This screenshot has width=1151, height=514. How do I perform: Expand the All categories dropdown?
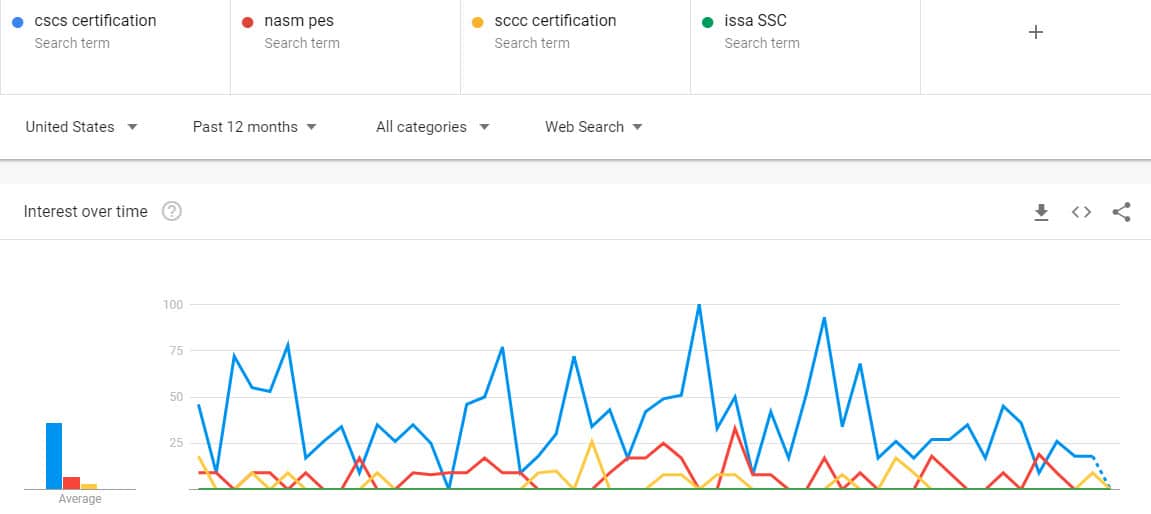click(x=432, y=127)
